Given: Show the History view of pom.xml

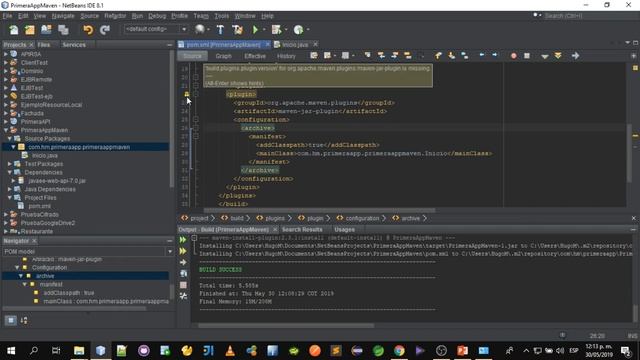Looking at the screenshot, I should 286,56.
